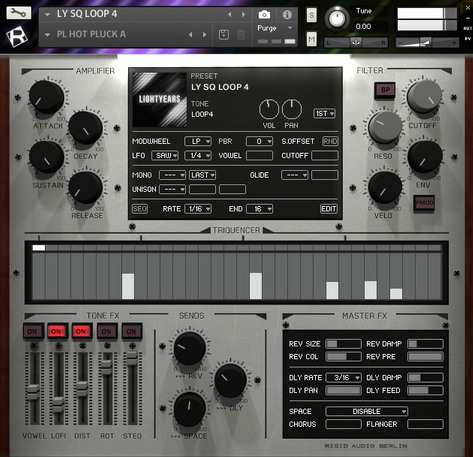The width and height of the screenshot is (473, 457).
Task: Click the camera snapshot icon
Action: [x=264, y=15]
